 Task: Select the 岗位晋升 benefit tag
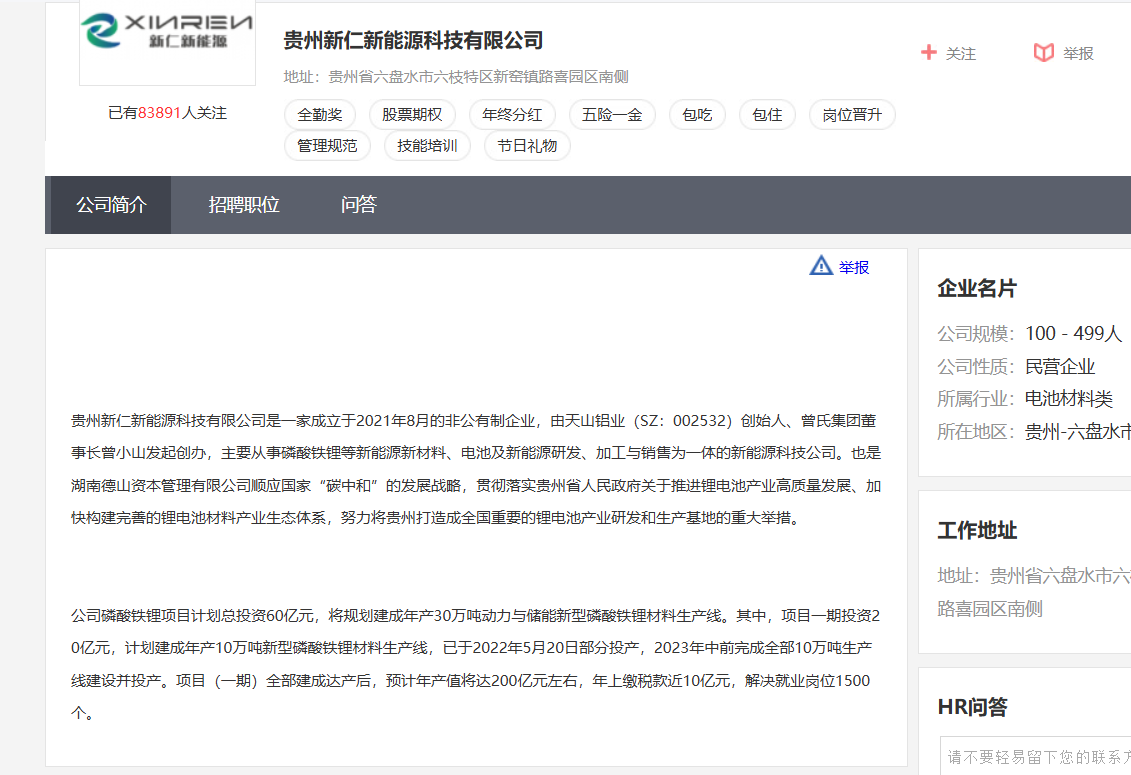click(852, 115)
